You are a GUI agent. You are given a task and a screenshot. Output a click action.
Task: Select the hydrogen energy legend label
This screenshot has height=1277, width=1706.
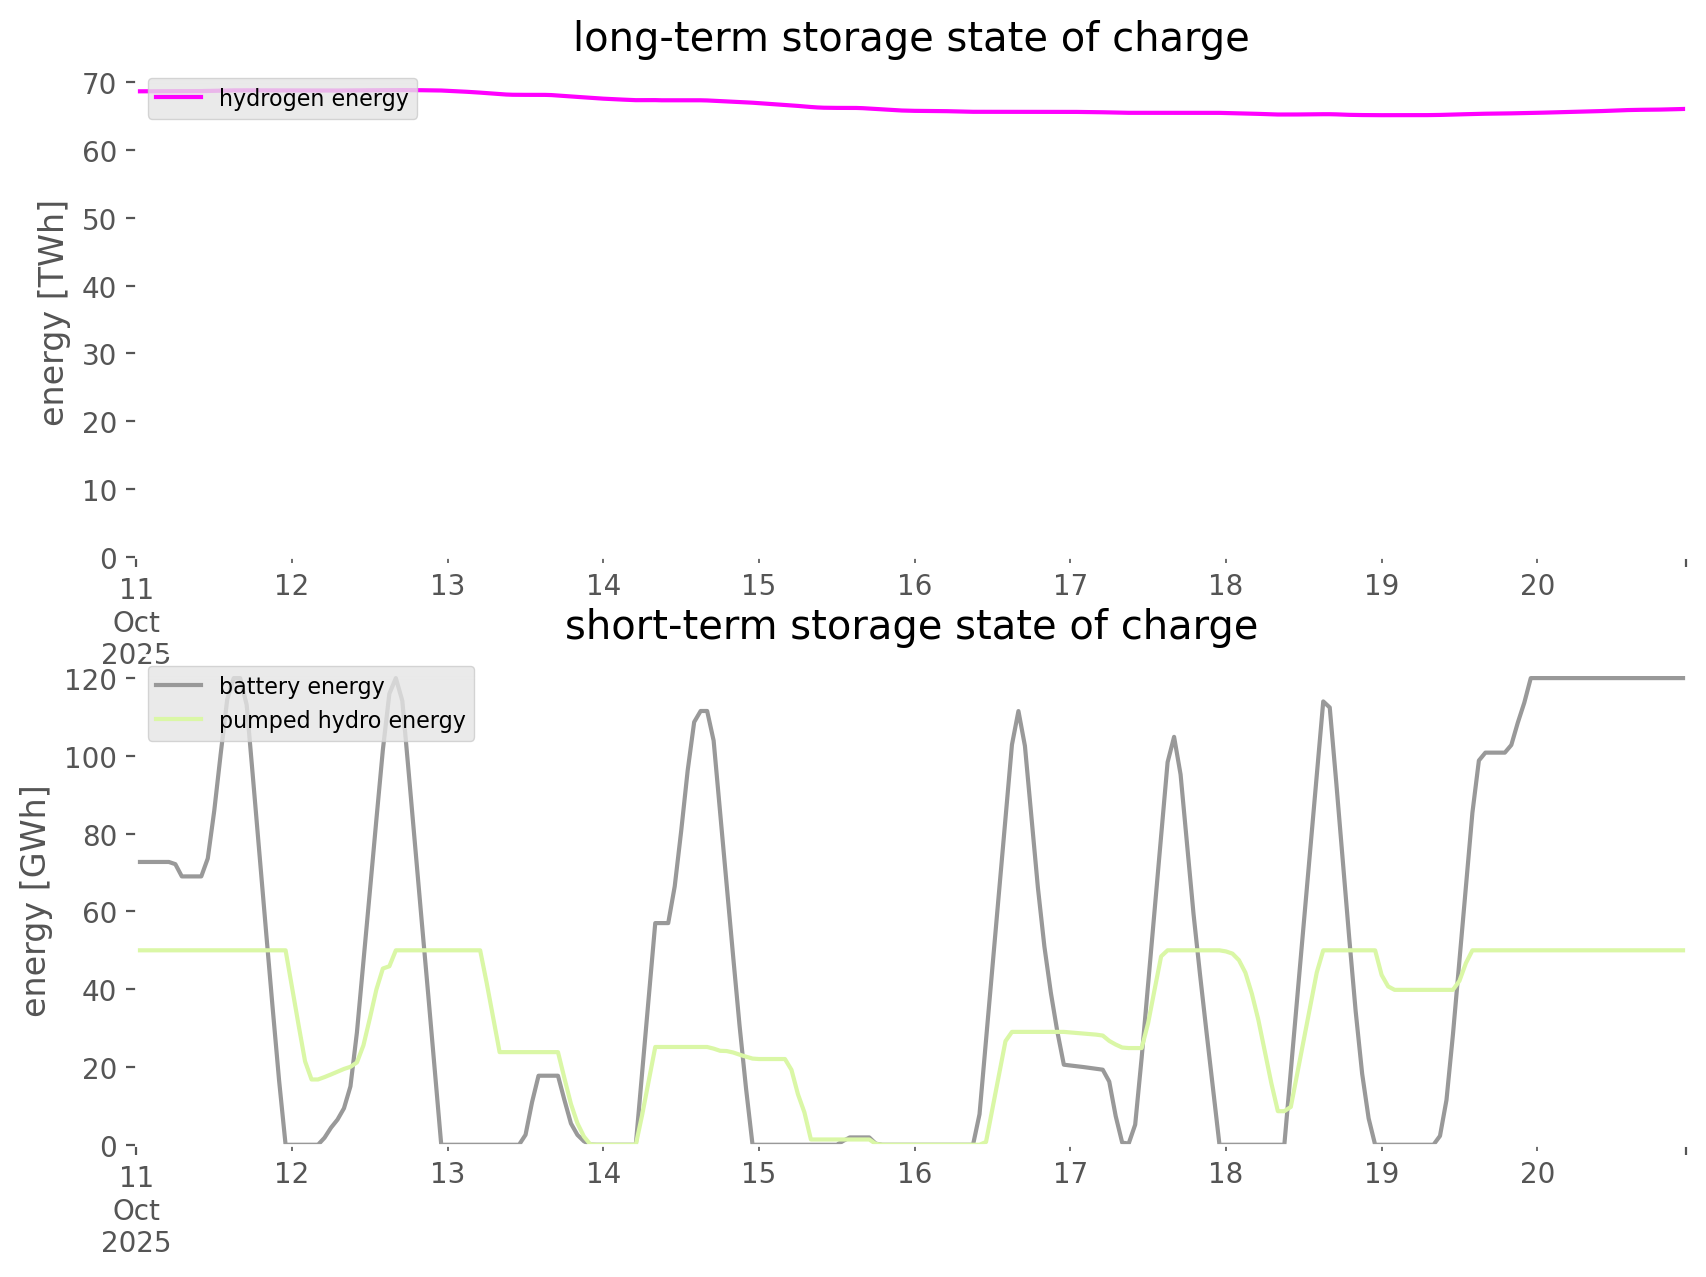313,98
